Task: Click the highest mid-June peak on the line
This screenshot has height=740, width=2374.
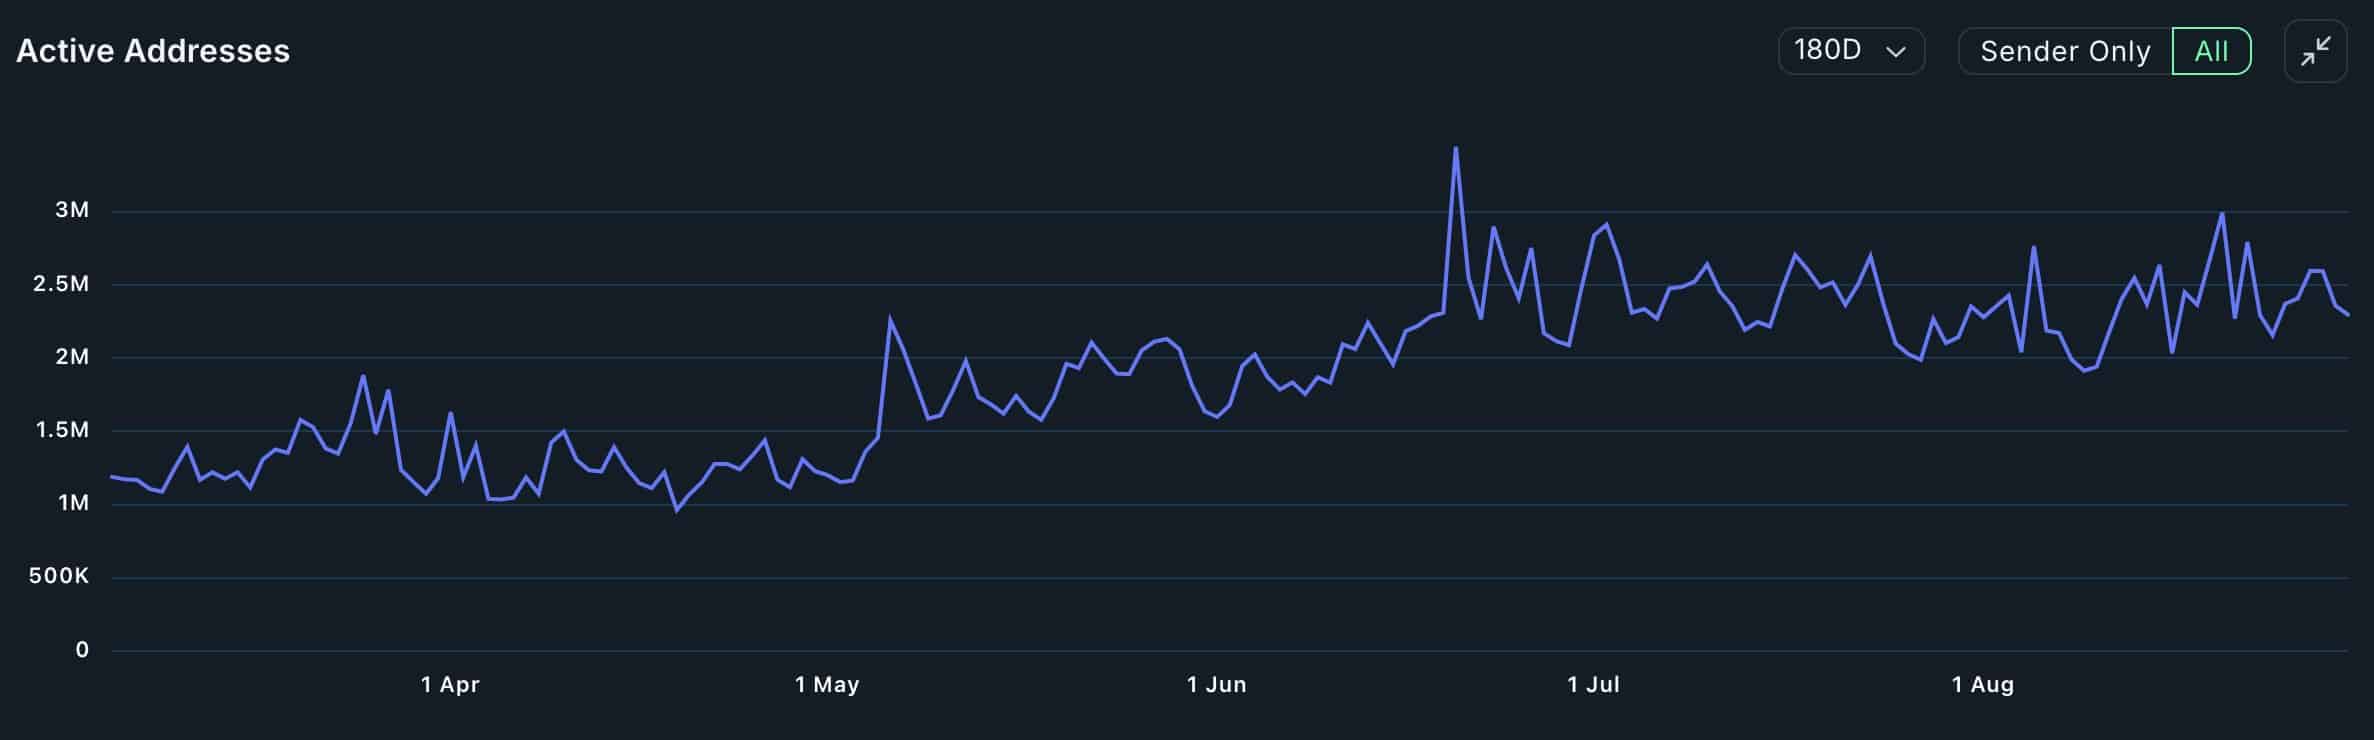Action: (x=1455, y=149)
